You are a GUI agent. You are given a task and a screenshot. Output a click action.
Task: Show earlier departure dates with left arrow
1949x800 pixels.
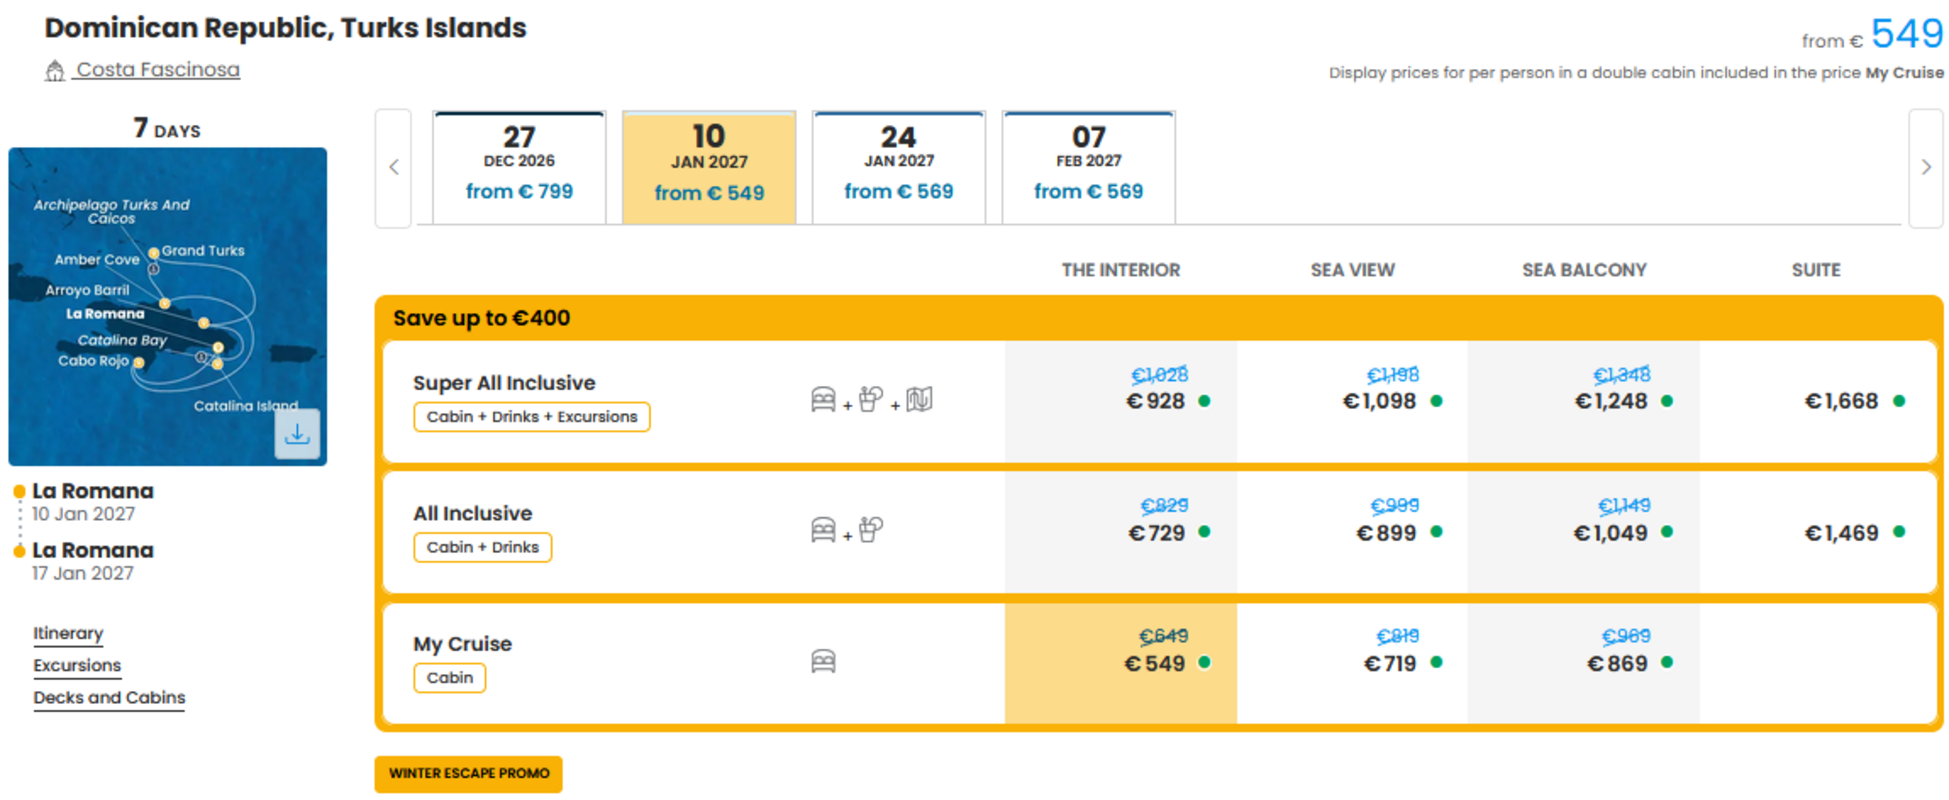point(394,168)
